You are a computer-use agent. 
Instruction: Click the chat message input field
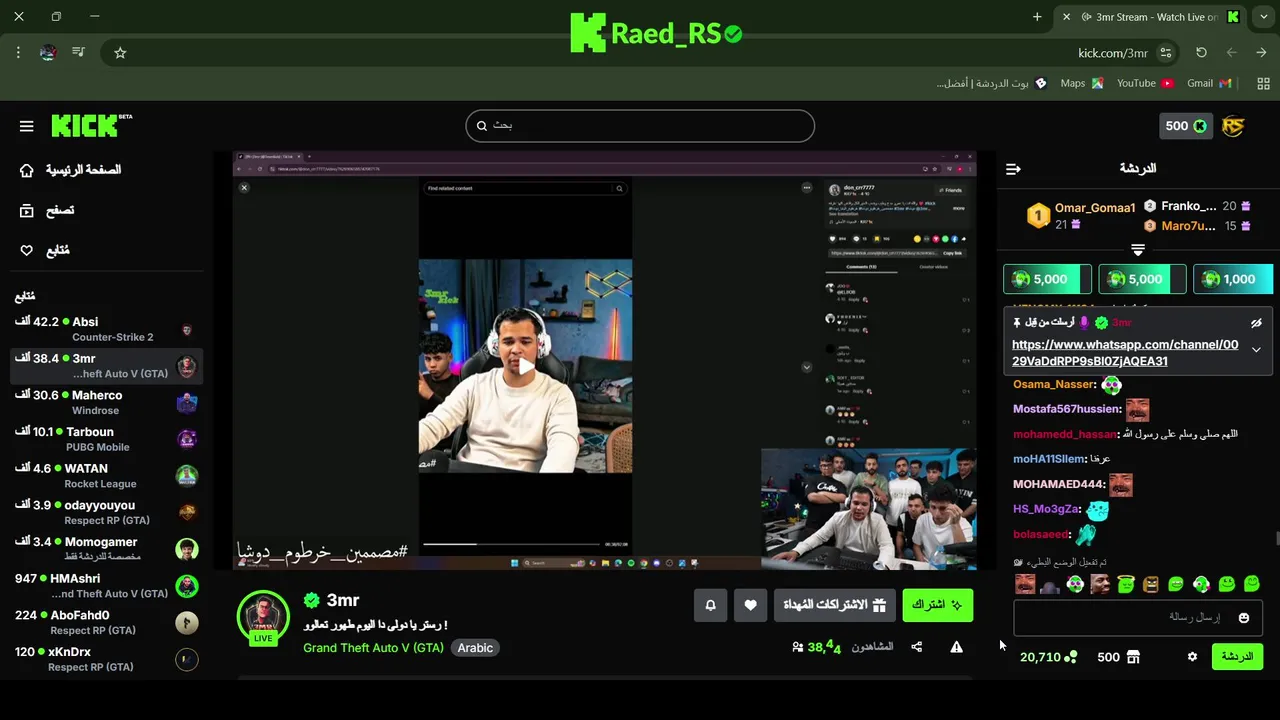click(1138, 618)
